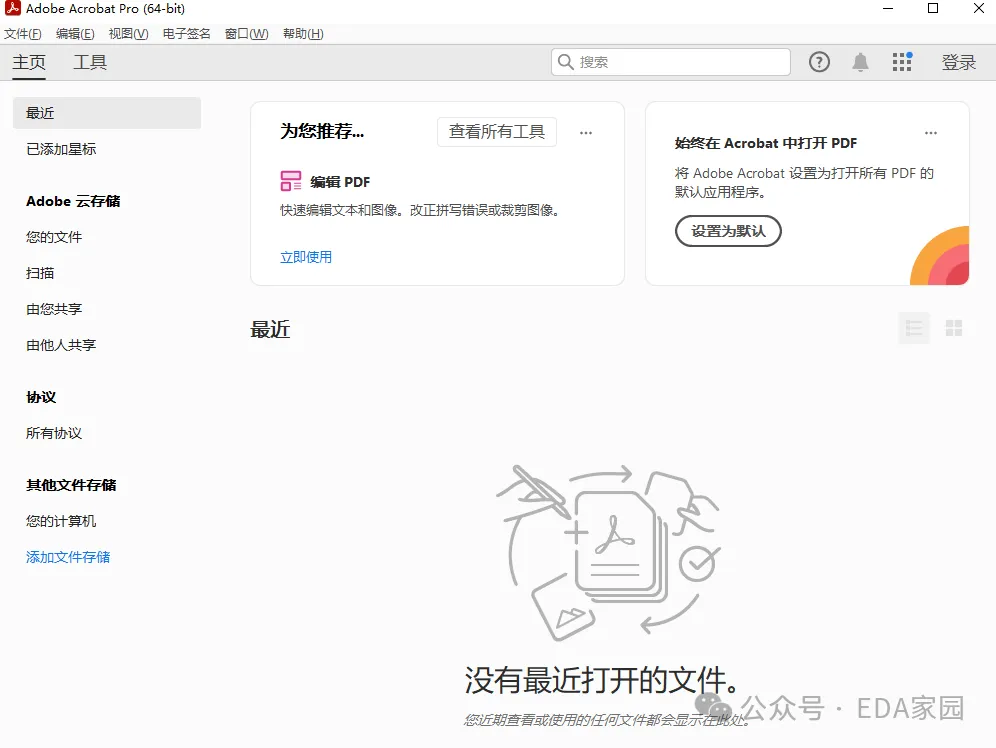Open 您的计算机 in the sidebar
The image size is (996, 748).
(61, 521)
